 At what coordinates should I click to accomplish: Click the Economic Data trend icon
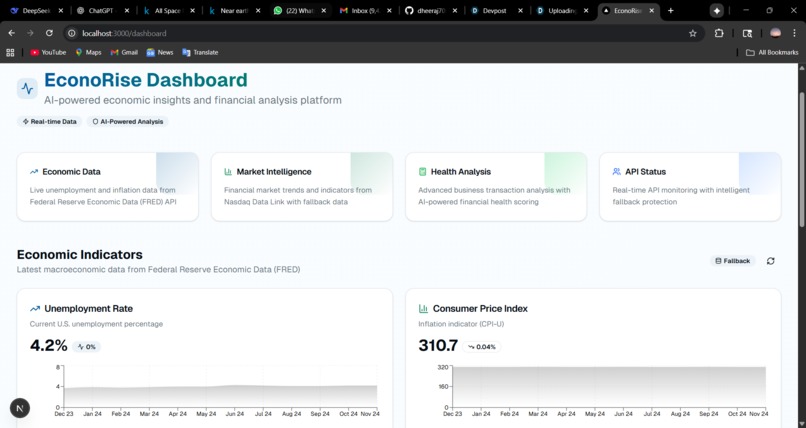click(34, 172)
